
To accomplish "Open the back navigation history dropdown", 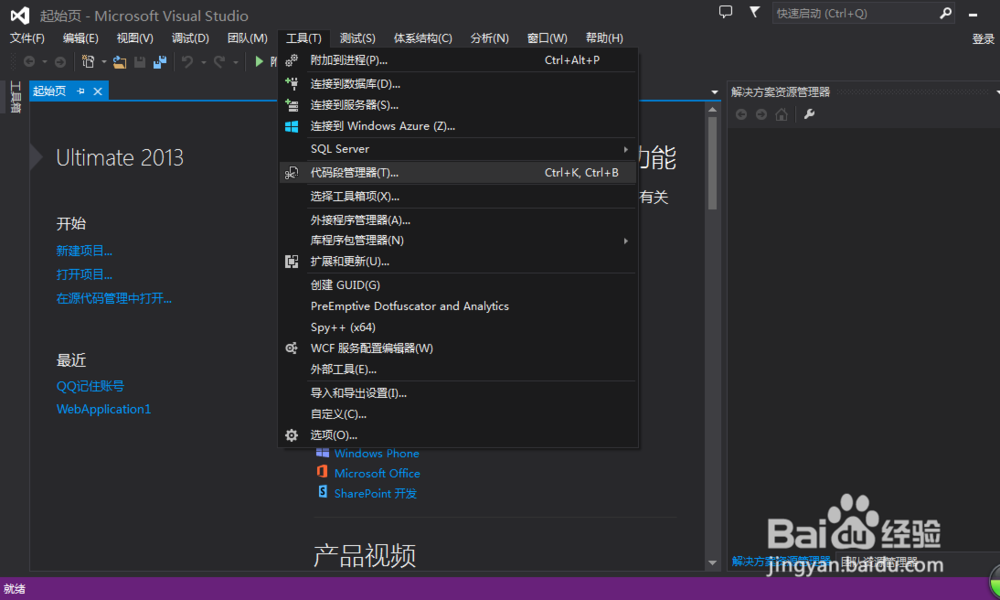I will coord(45,62).
